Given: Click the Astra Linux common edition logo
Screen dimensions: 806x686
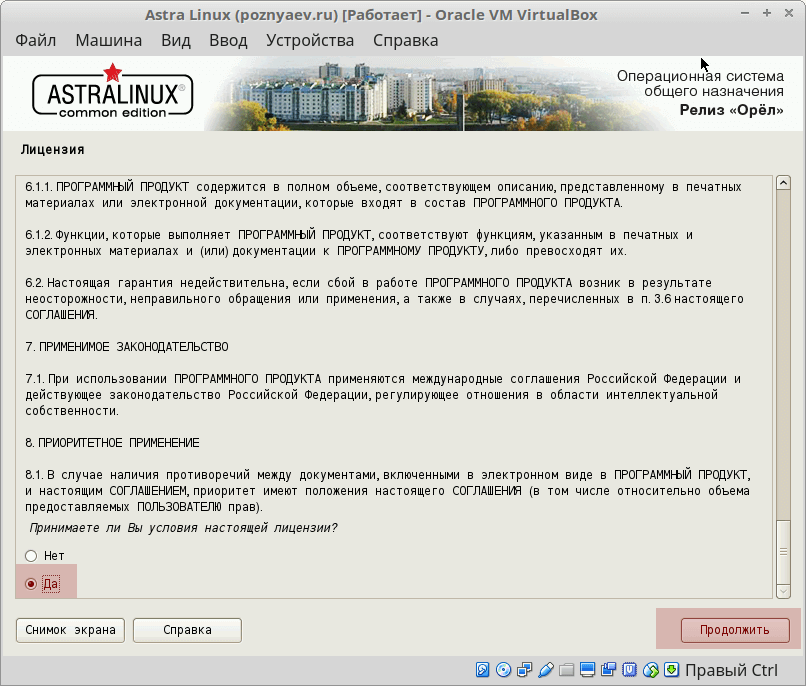Looking at the screenshot, I should [113, 92].
